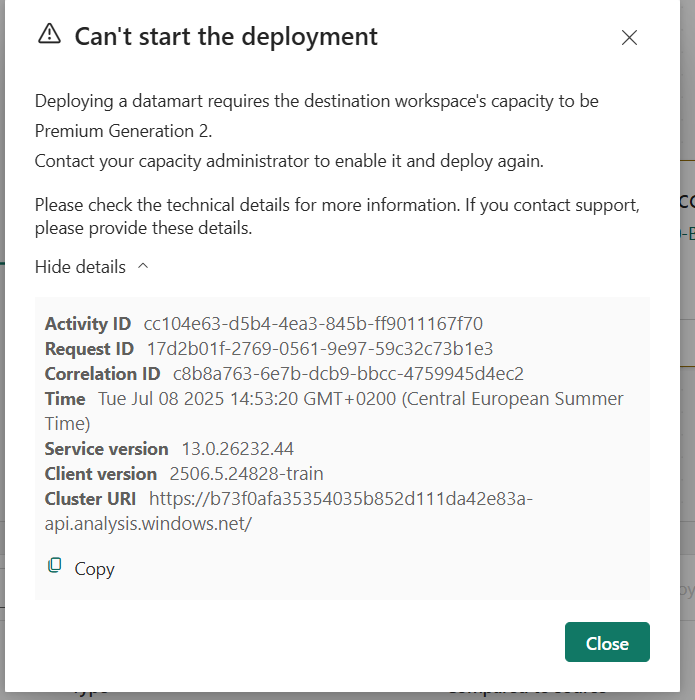Click the Cluster URI label
Screen dimensions: 695x700
point(90,499)
